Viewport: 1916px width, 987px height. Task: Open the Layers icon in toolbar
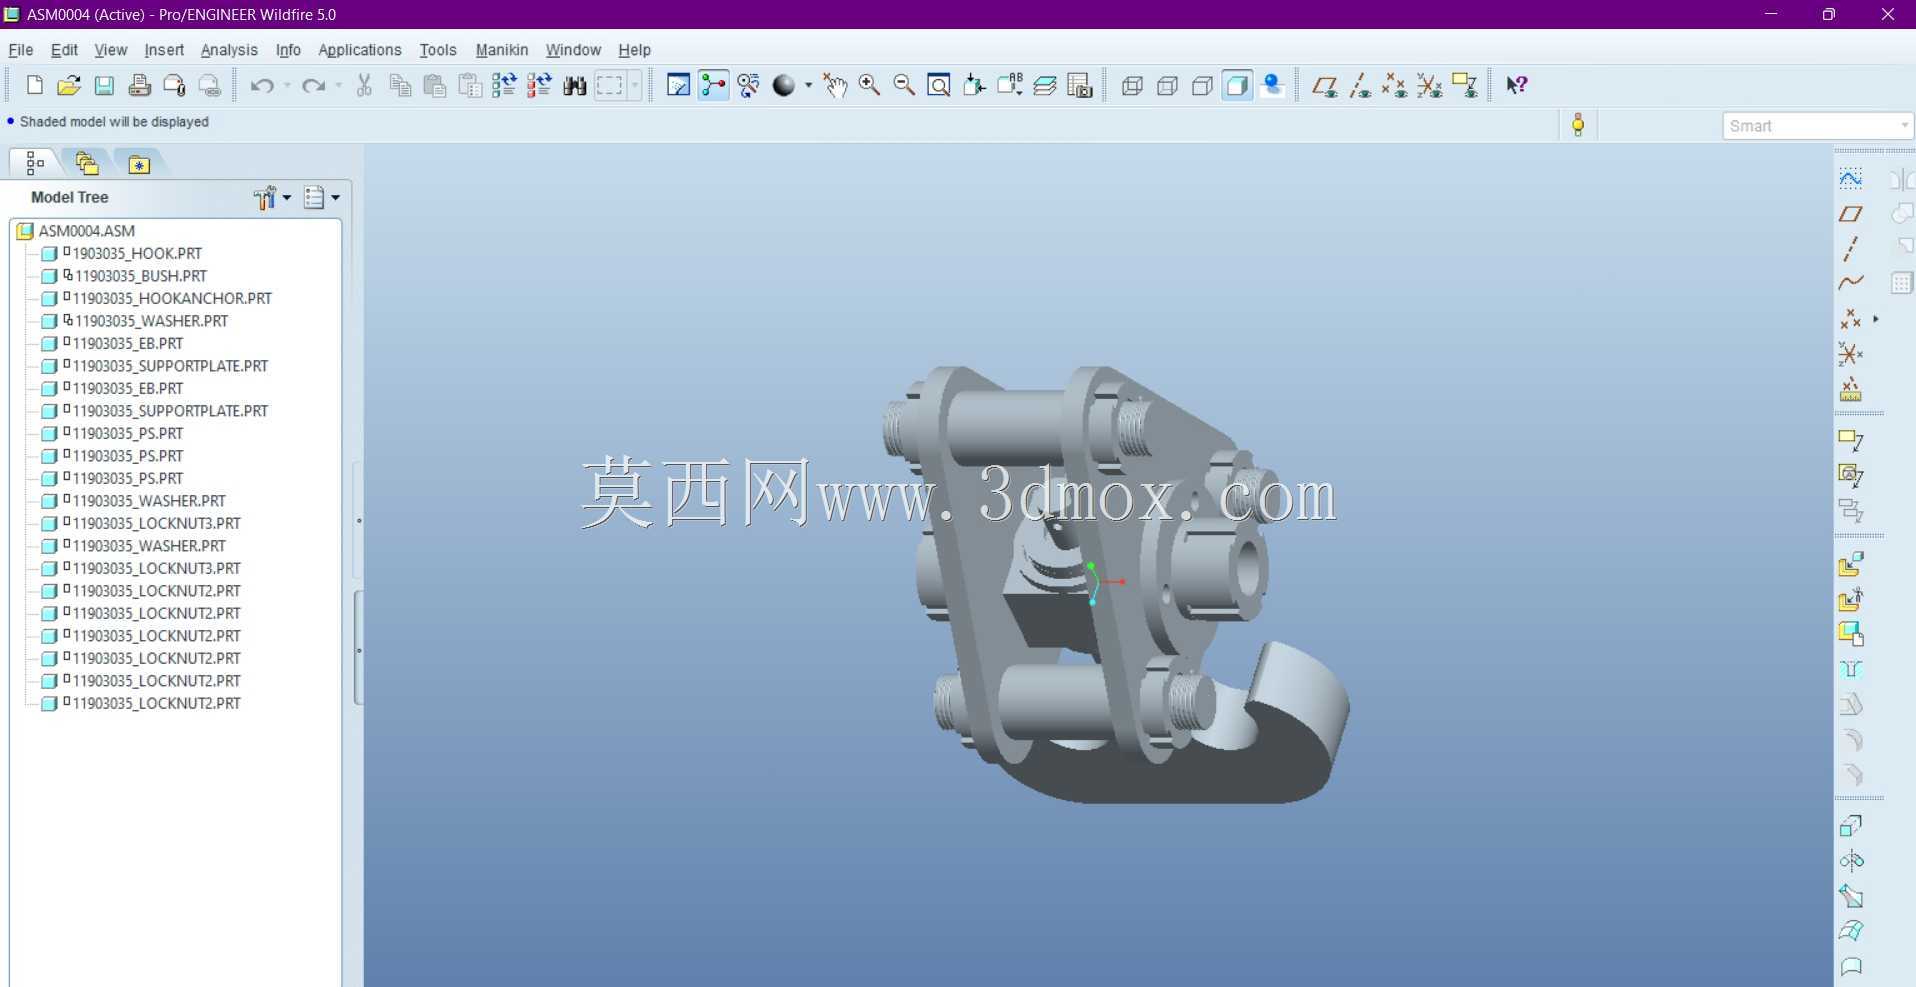(x=1045, y=86)
